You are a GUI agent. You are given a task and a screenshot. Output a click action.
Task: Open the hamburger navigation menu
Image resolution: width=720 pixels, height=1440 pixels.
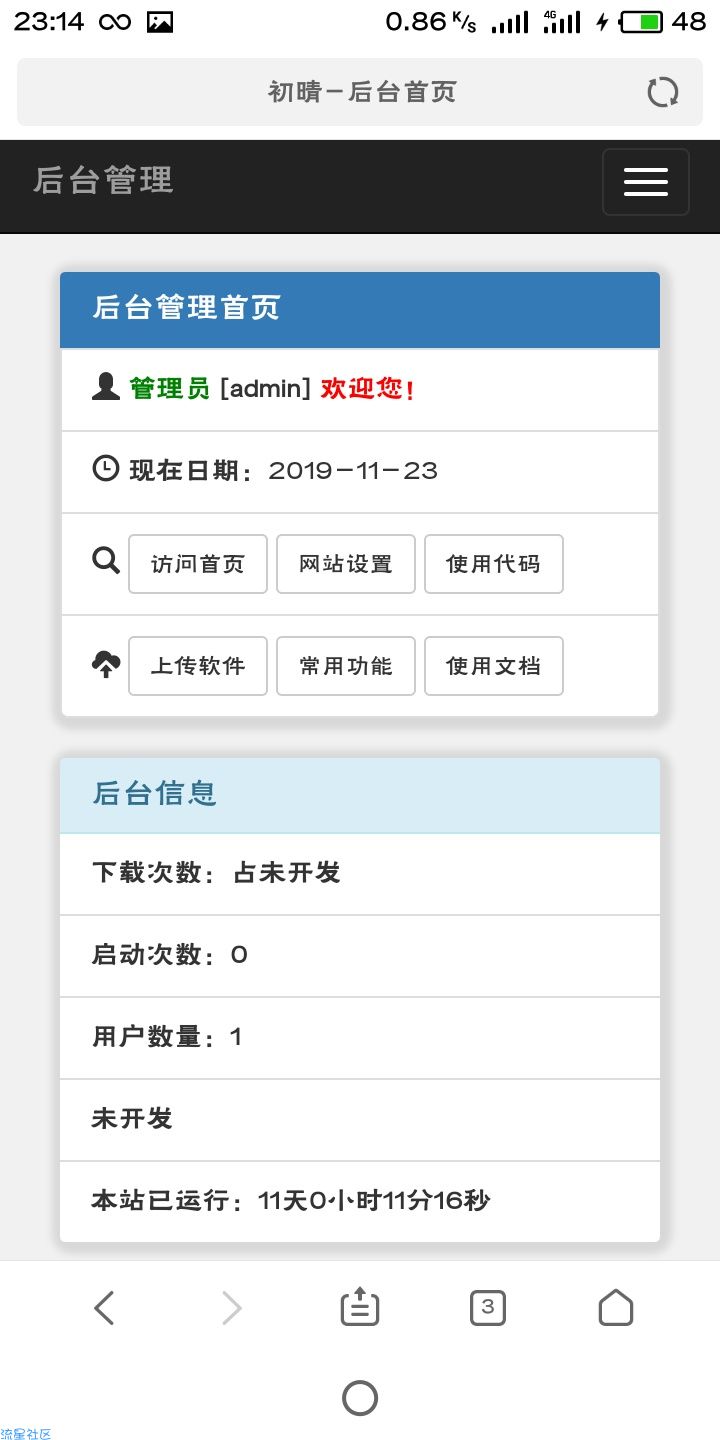[645, 182]
